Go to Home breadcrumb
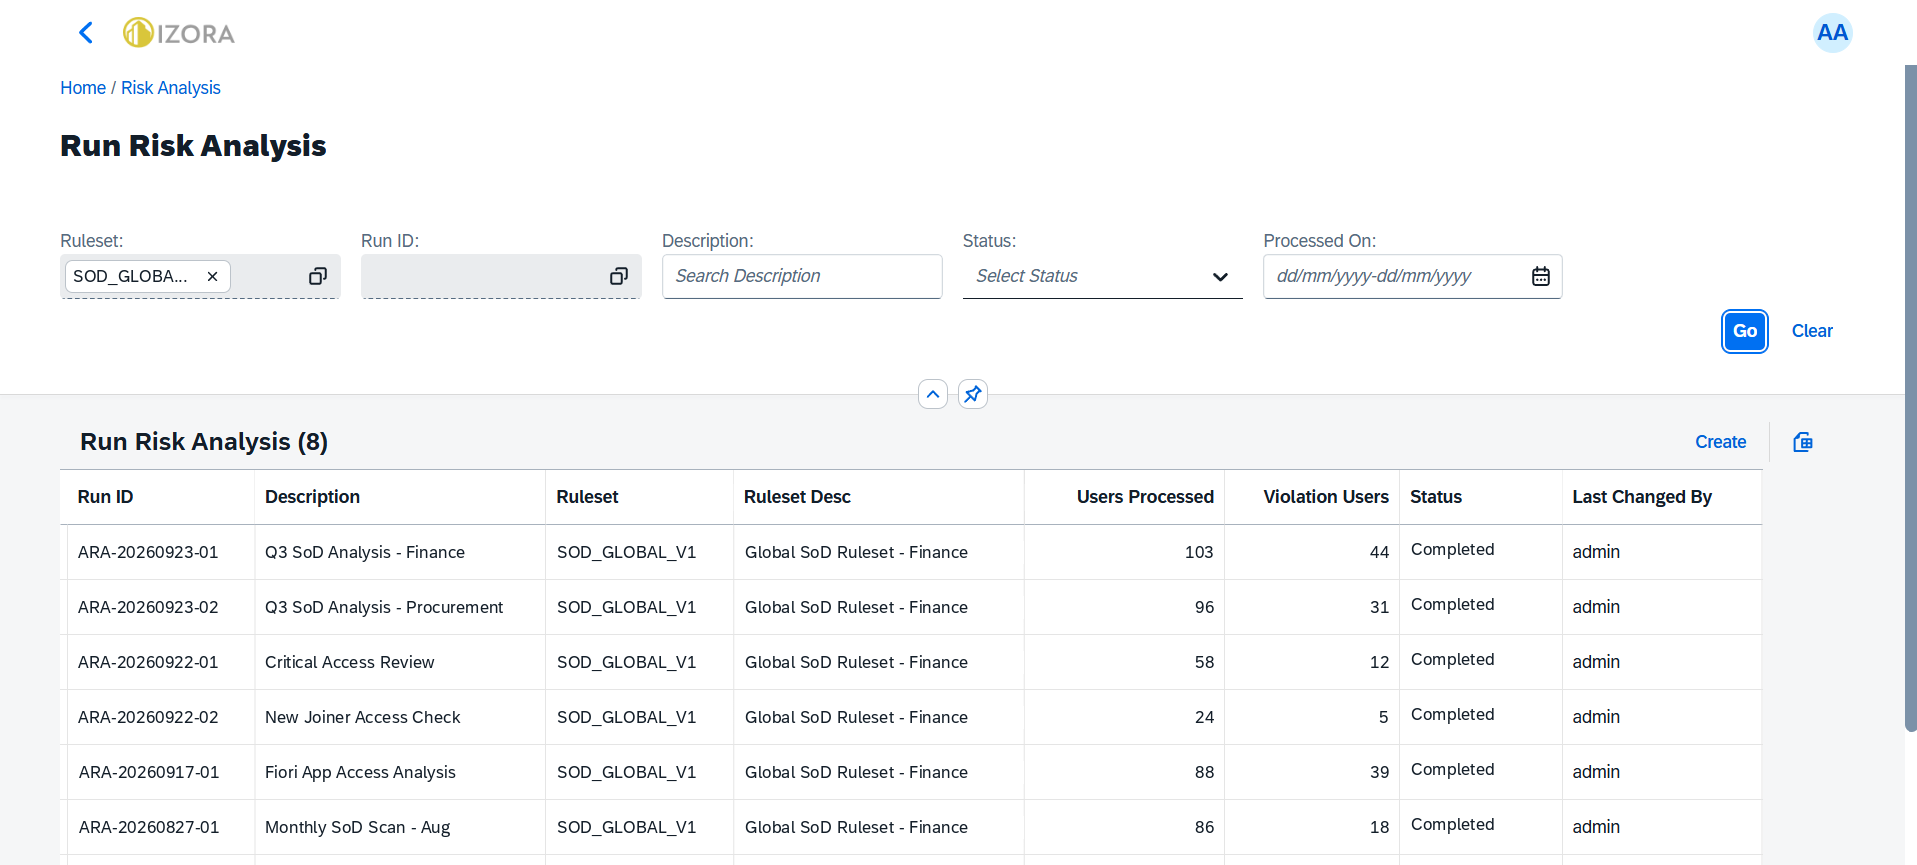The image size is (1917, 865). pos(83,88)
